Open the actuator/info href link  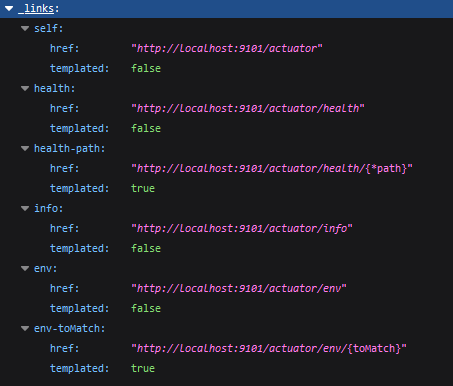[x=242, y=229]
